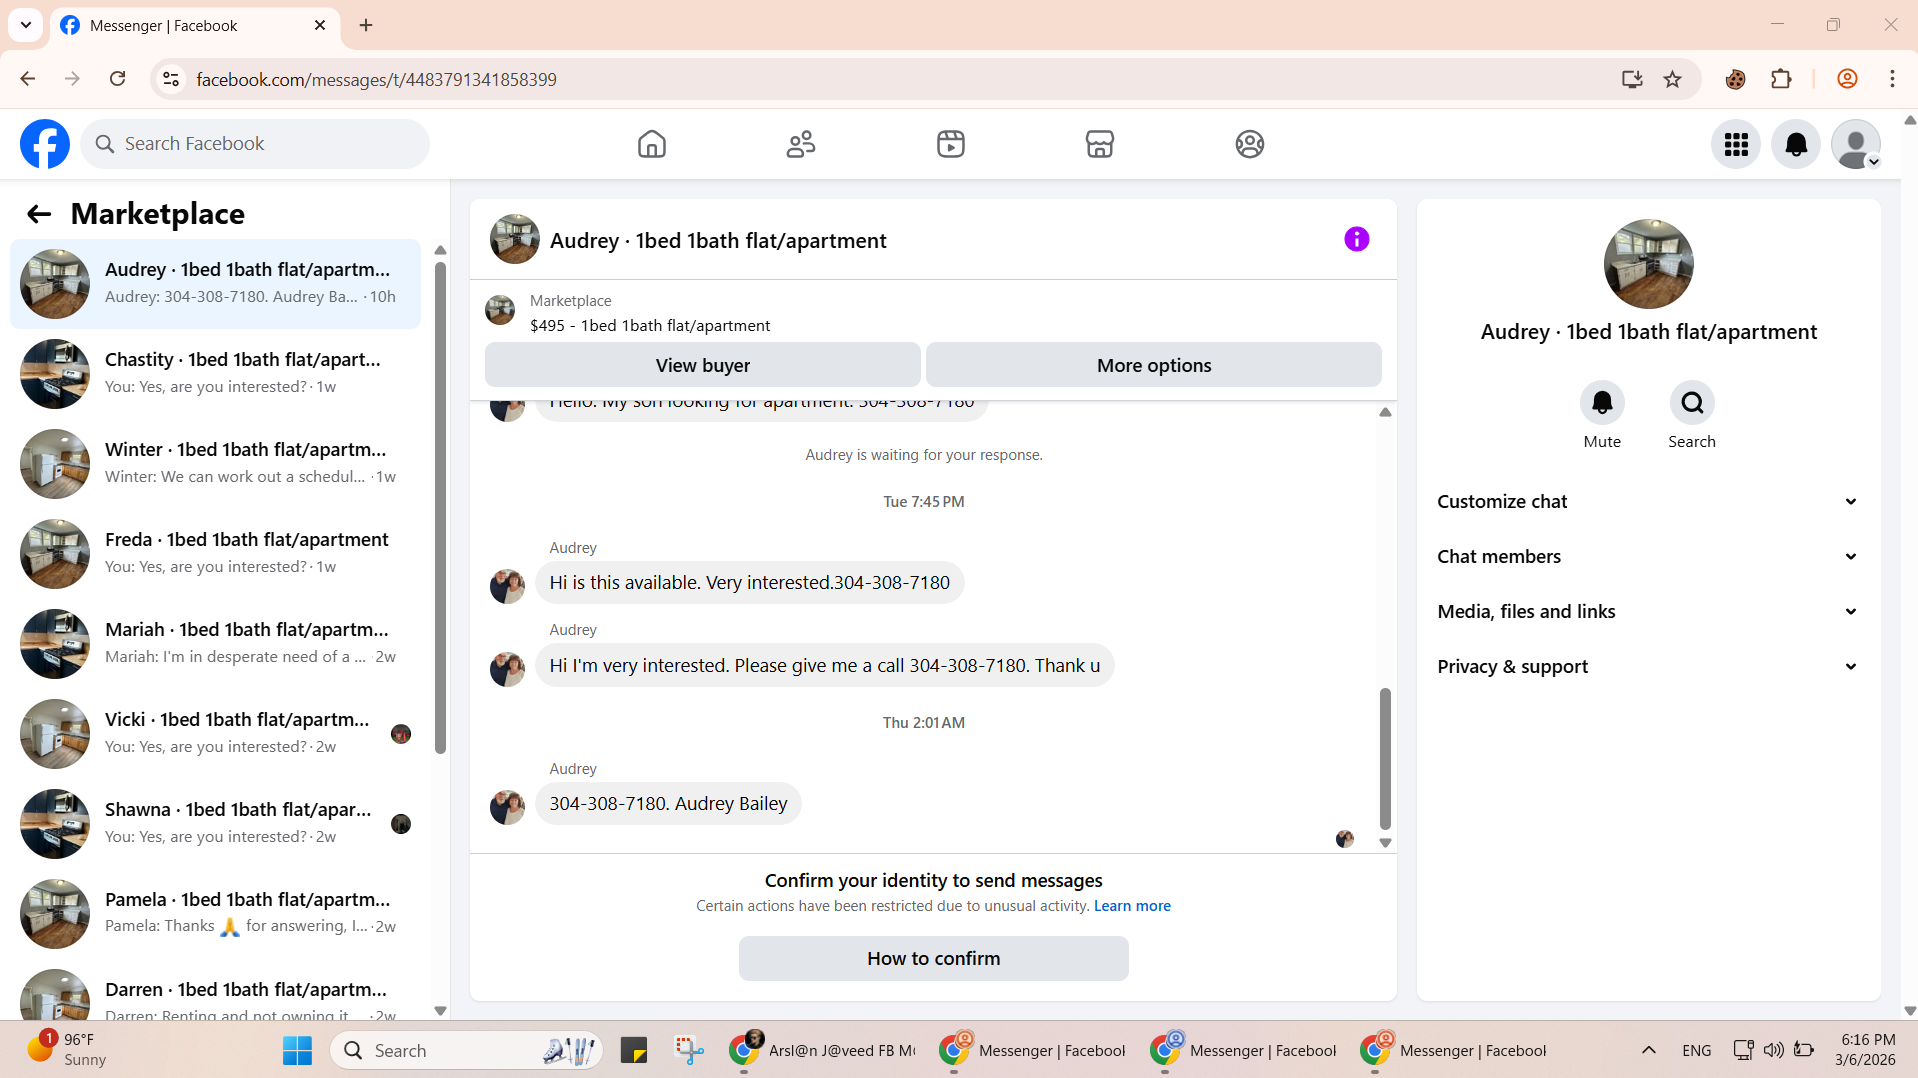The height and width of the screenshot is (1078, 1918).
Task: Open conversation information purple icon
Action: (x=1356, y=239)
